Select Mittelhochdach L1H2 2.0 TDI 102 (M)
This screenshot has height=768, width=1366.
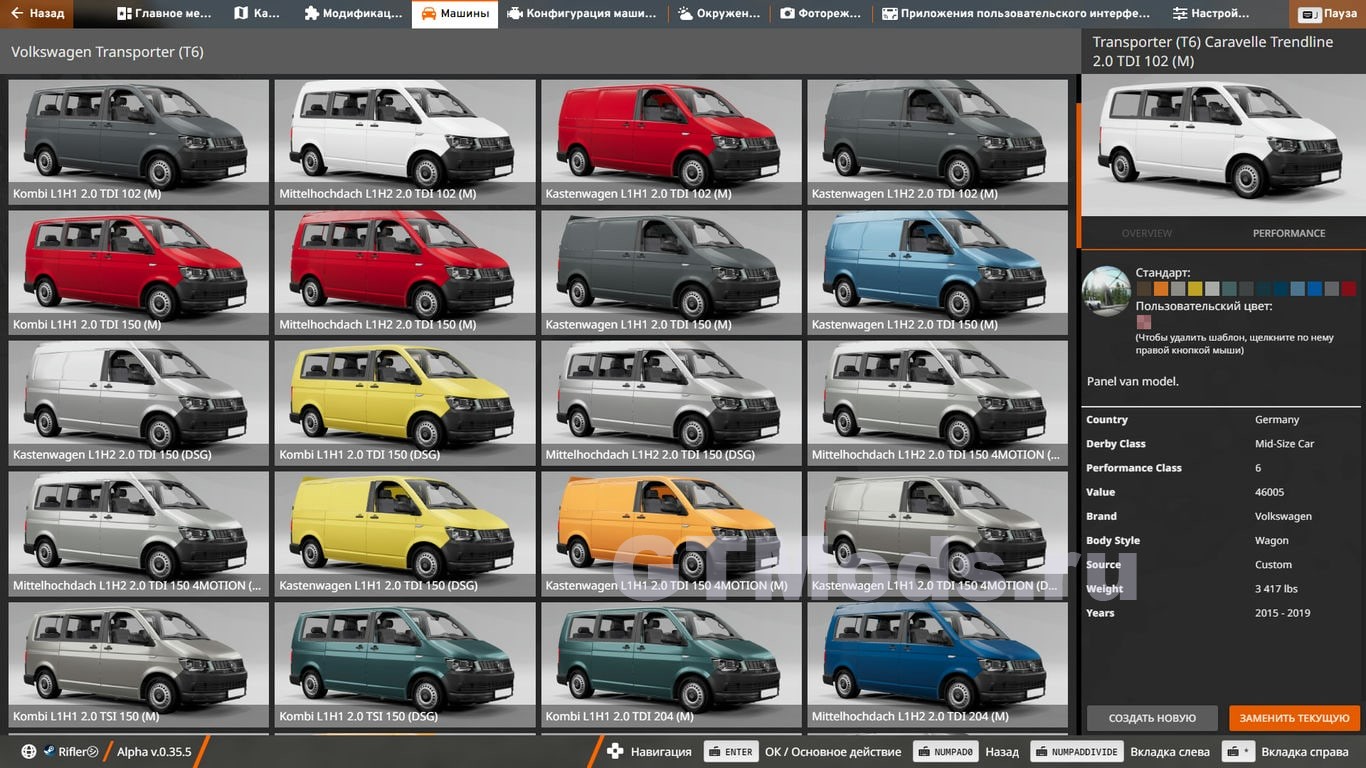[x=405, y=142]
